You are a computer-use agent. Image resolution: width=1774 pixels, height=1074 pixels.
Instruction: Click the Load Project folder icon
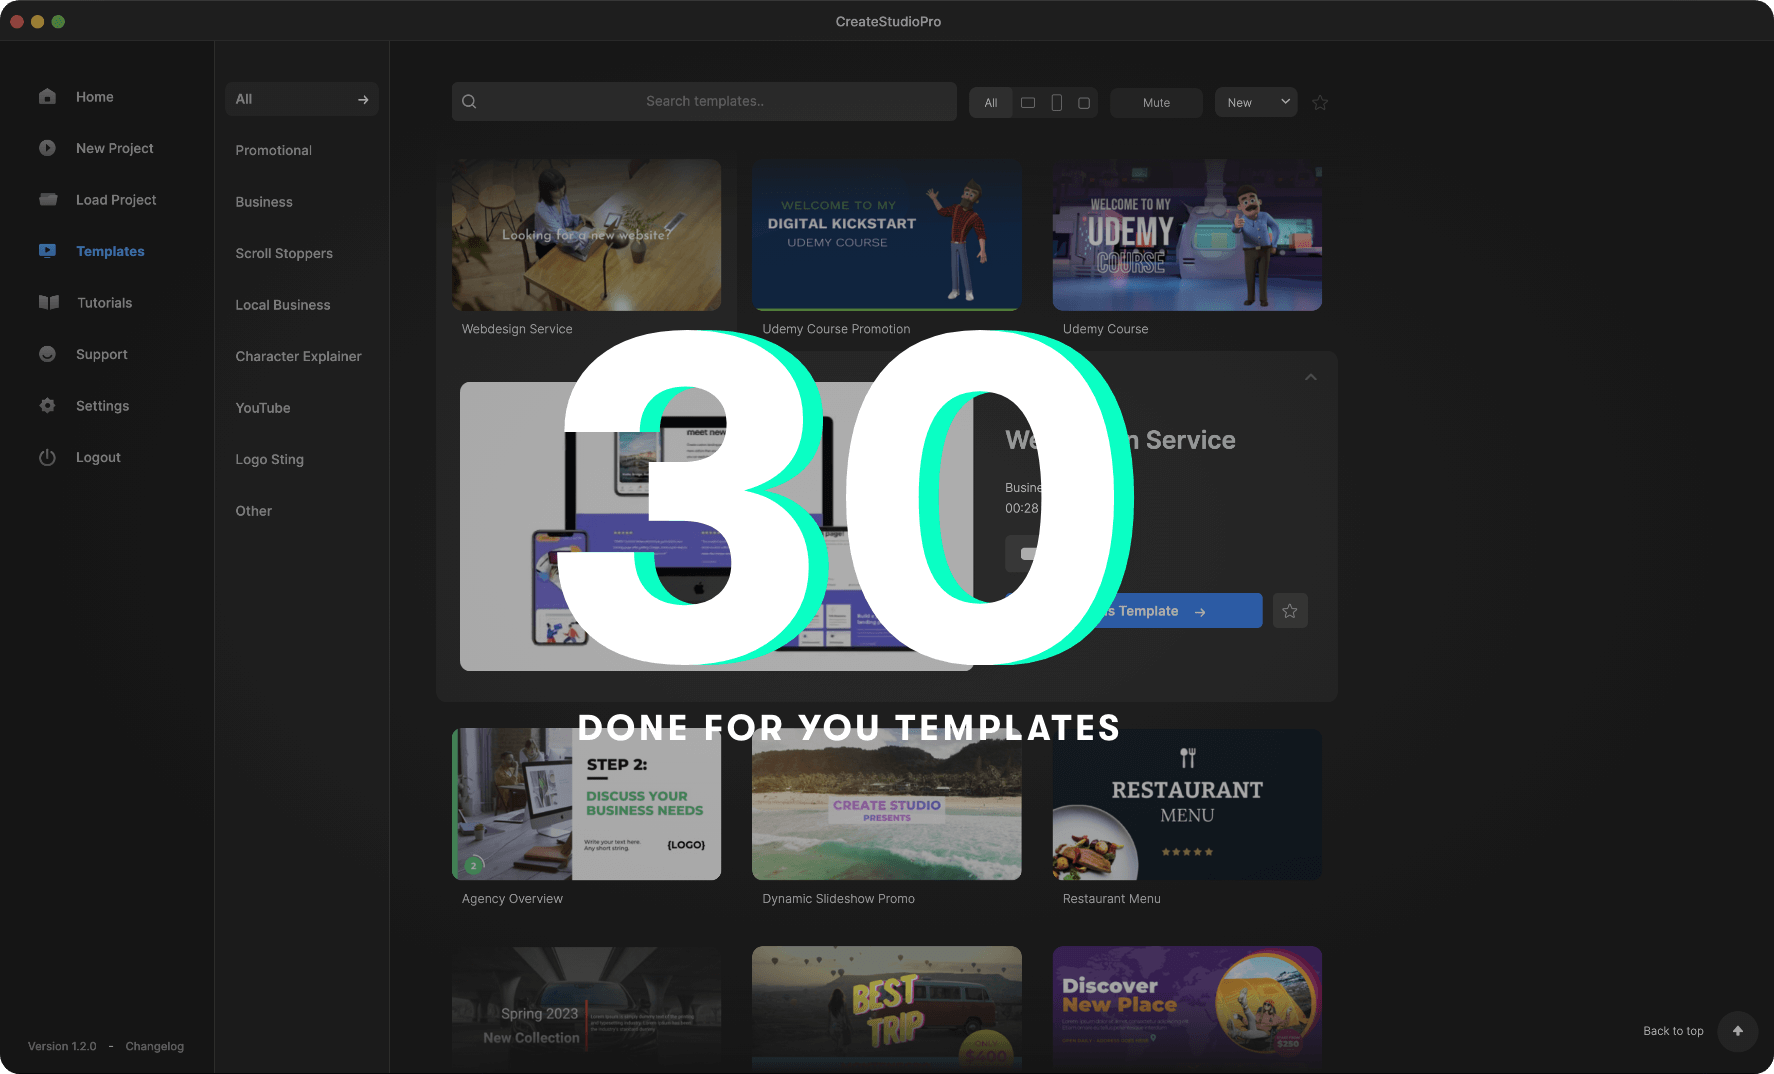click(47, 200)
